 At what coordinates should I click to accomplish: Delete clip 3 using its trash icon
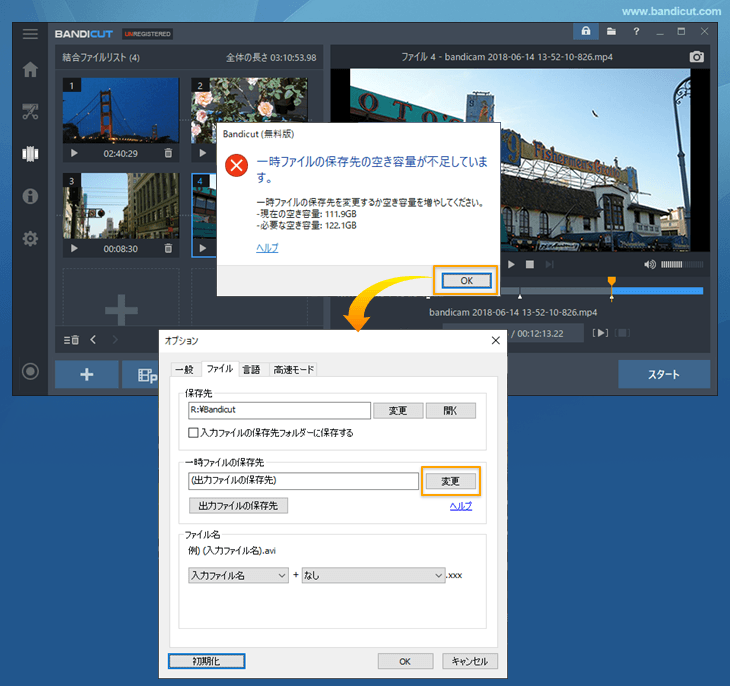168,248
